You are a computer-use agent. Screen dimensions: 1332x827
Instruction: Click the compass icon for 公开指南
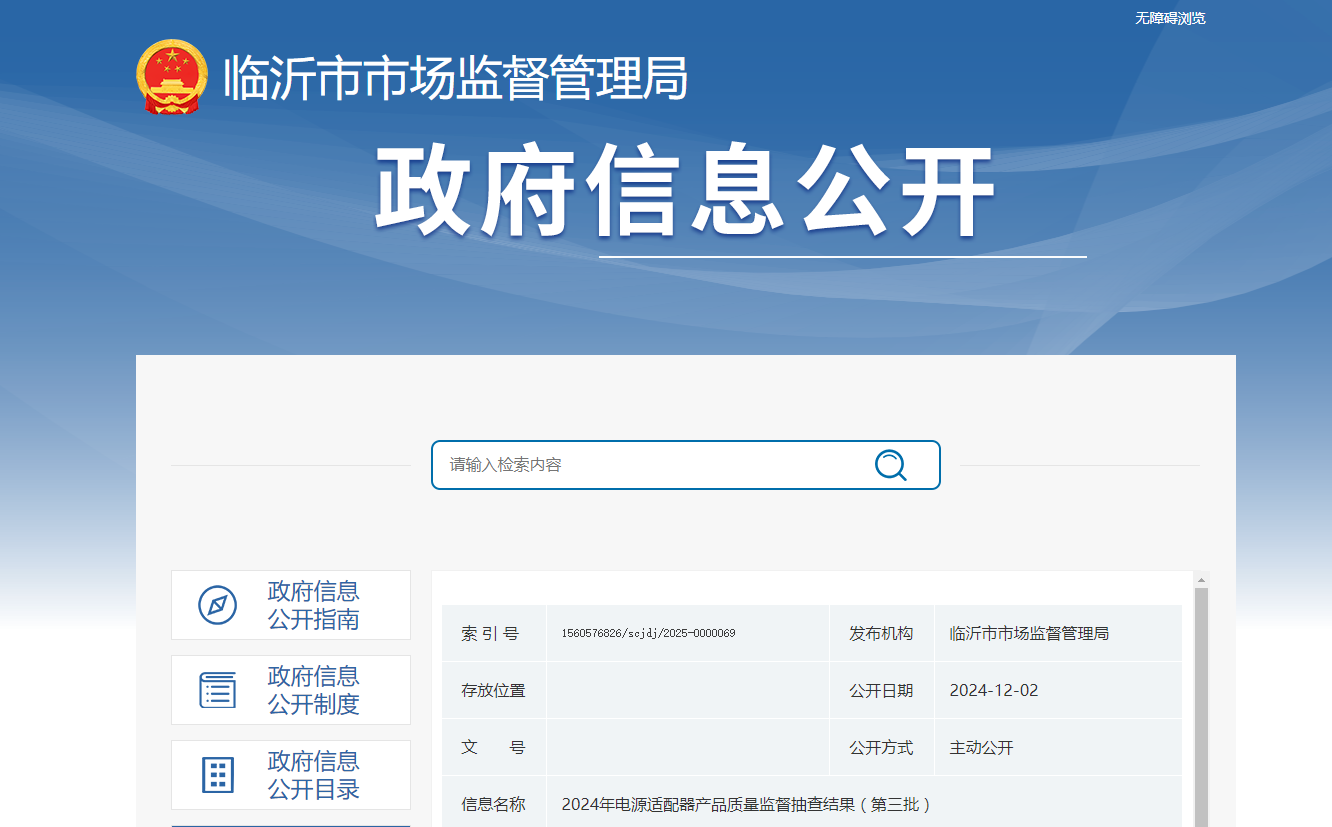coord(217,605)
